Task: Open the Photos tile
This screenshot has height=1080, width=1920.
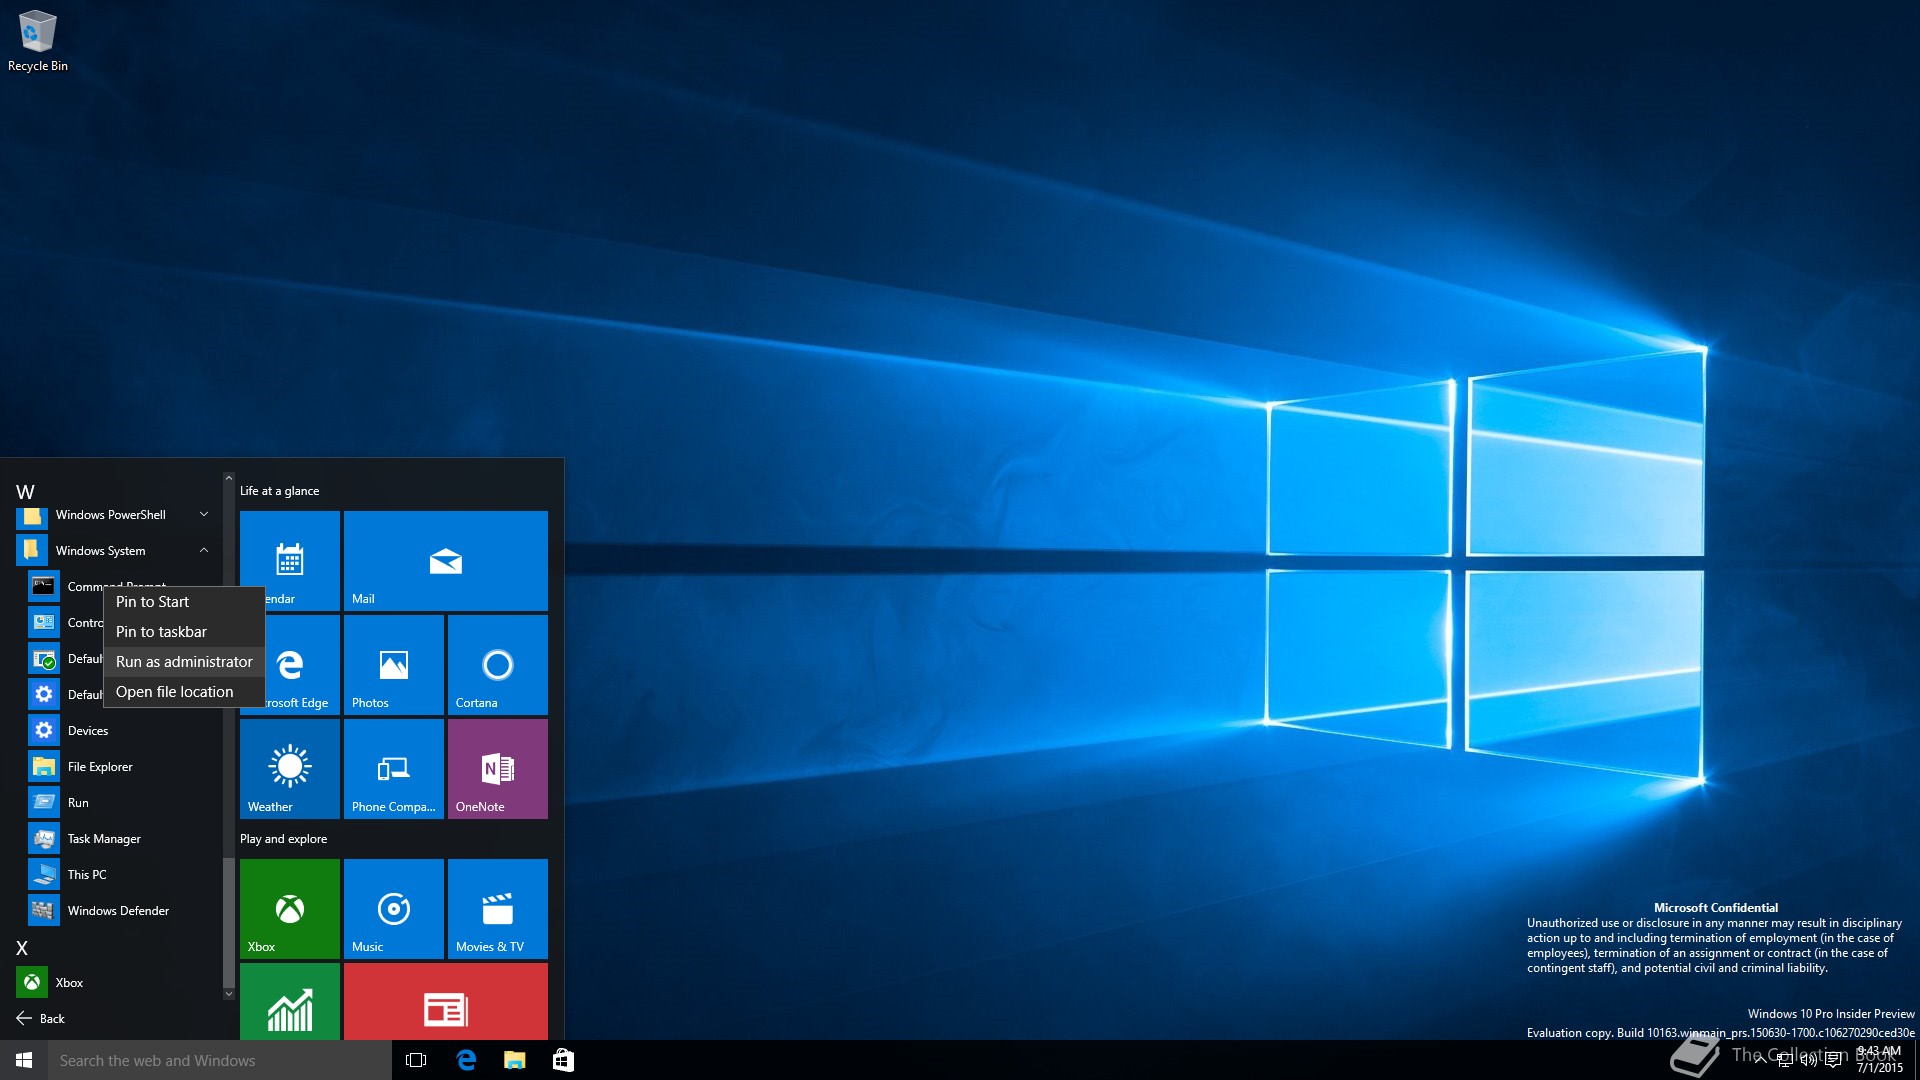Action: [394, 665]
